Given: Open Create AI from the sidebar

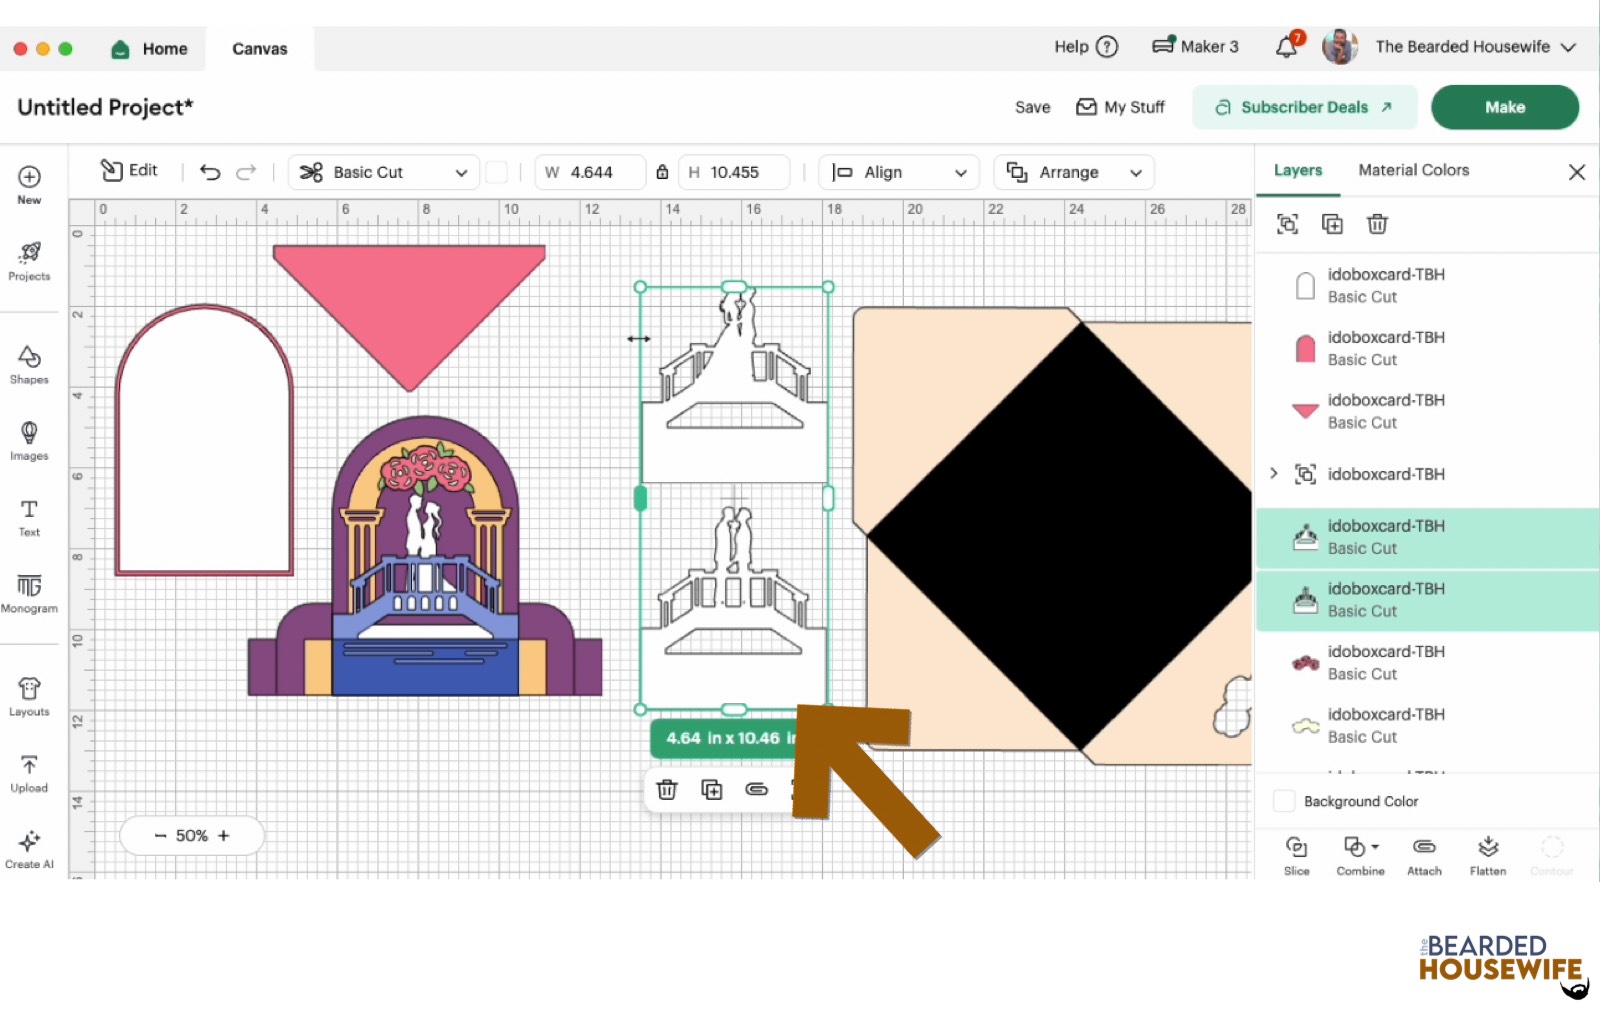Looking at the screenshot, I should click(29, 848).
